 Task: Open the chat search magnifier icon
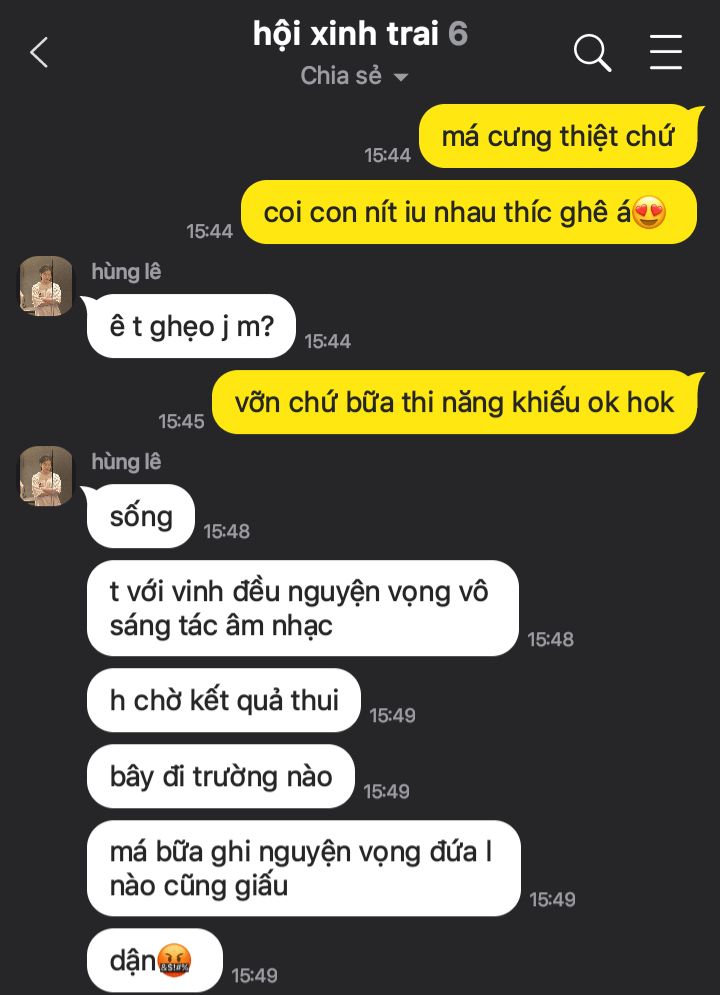pyautogui.click(x=592, y=53)
